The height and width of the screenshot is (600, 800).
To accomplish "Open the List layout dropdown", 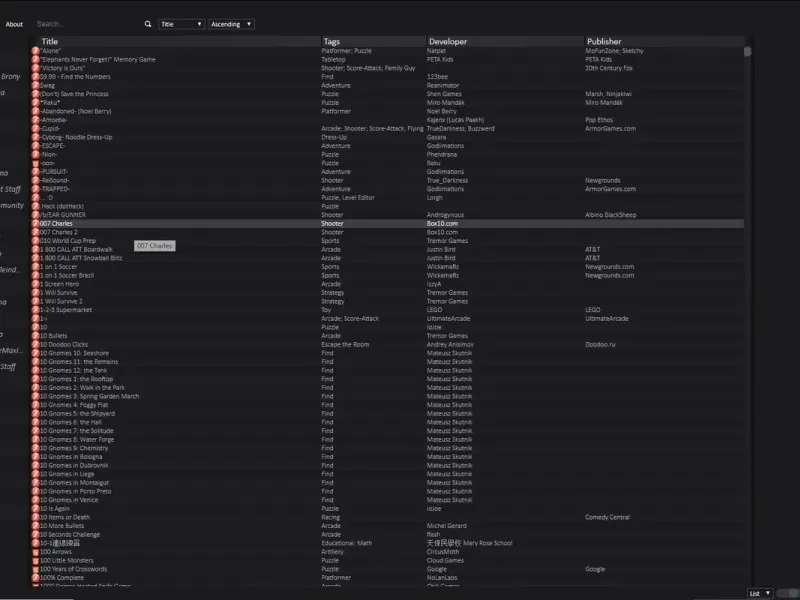I will [x=760, y=593].
